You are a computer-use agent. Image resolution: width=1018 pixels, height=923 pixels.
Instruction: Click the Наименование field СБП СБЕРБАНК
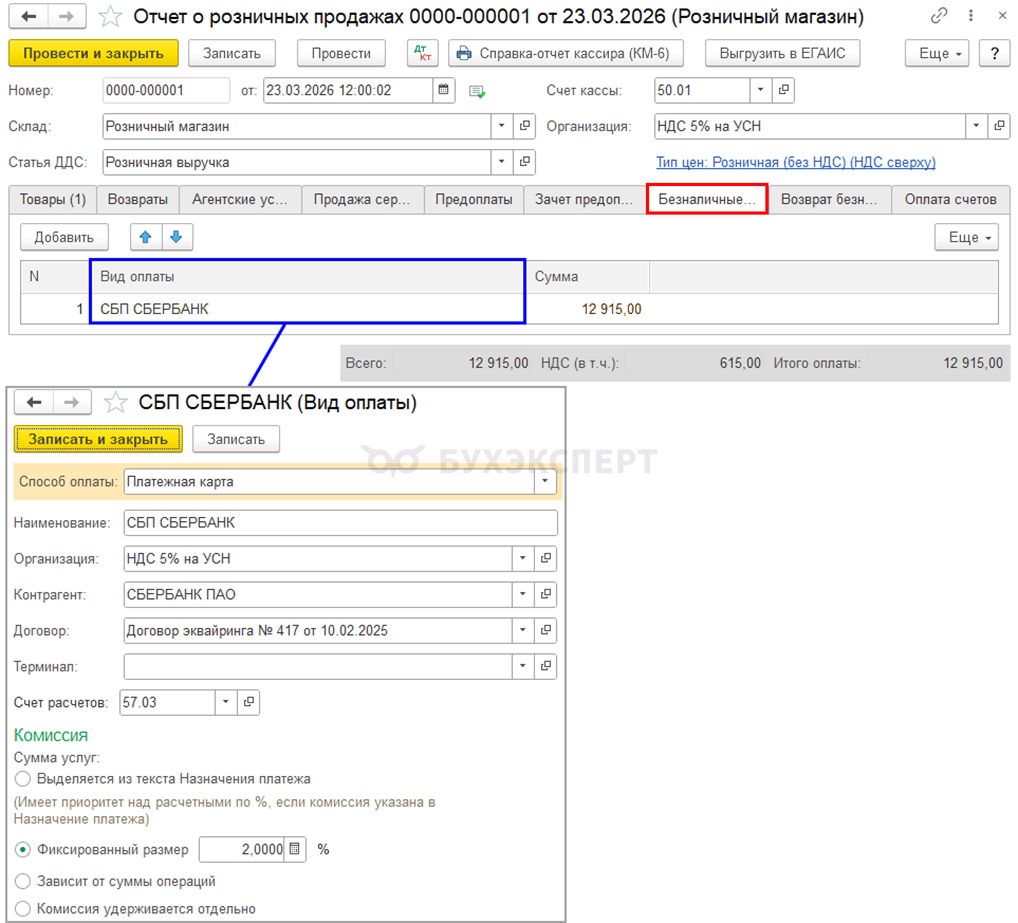pyautogui.click(x=340, y=523)
